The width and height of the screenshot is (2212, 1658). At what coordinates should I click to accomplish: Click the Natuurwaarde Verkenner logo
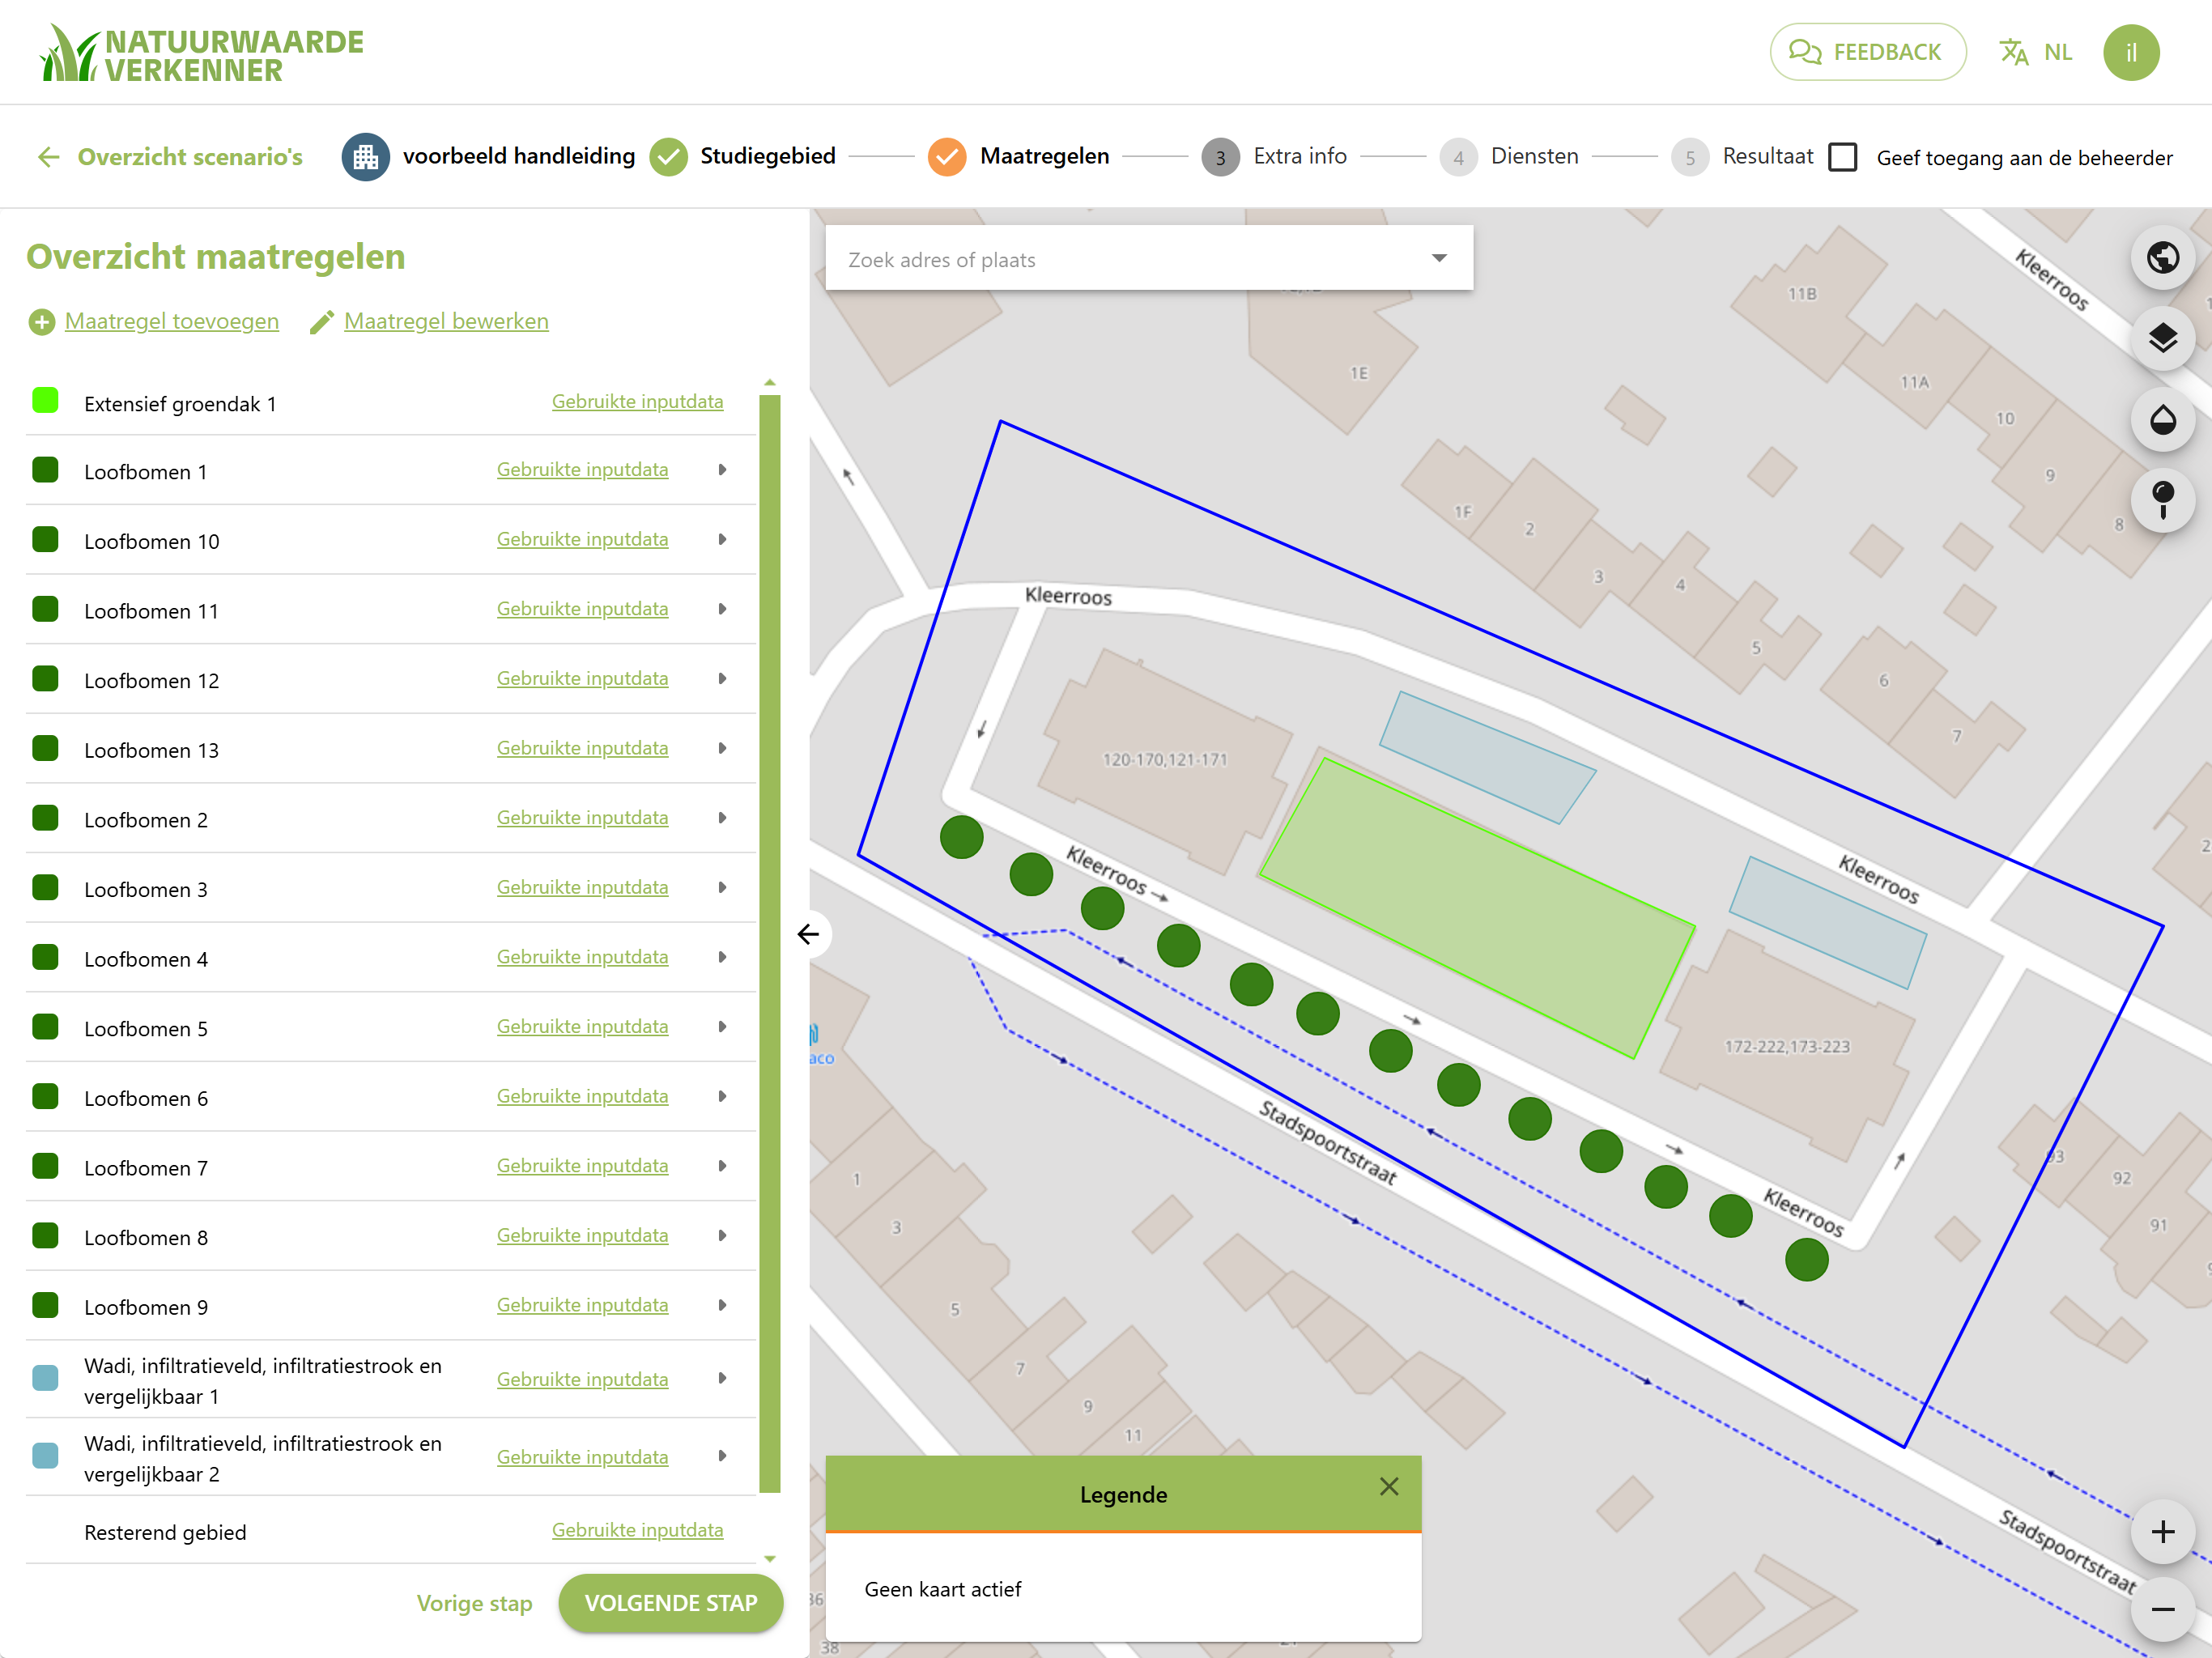coord(201,54)
